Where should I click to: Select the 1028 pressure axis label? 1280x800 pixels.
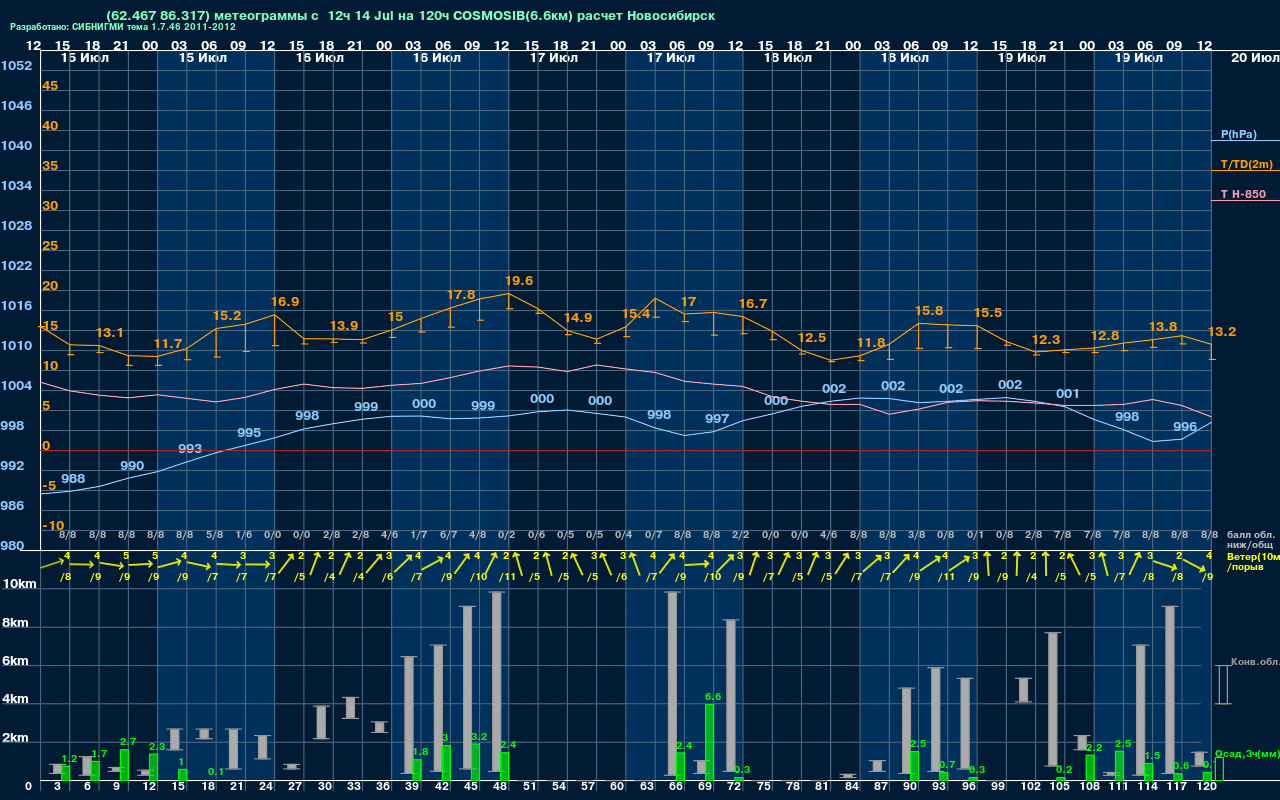click(16, 226)
